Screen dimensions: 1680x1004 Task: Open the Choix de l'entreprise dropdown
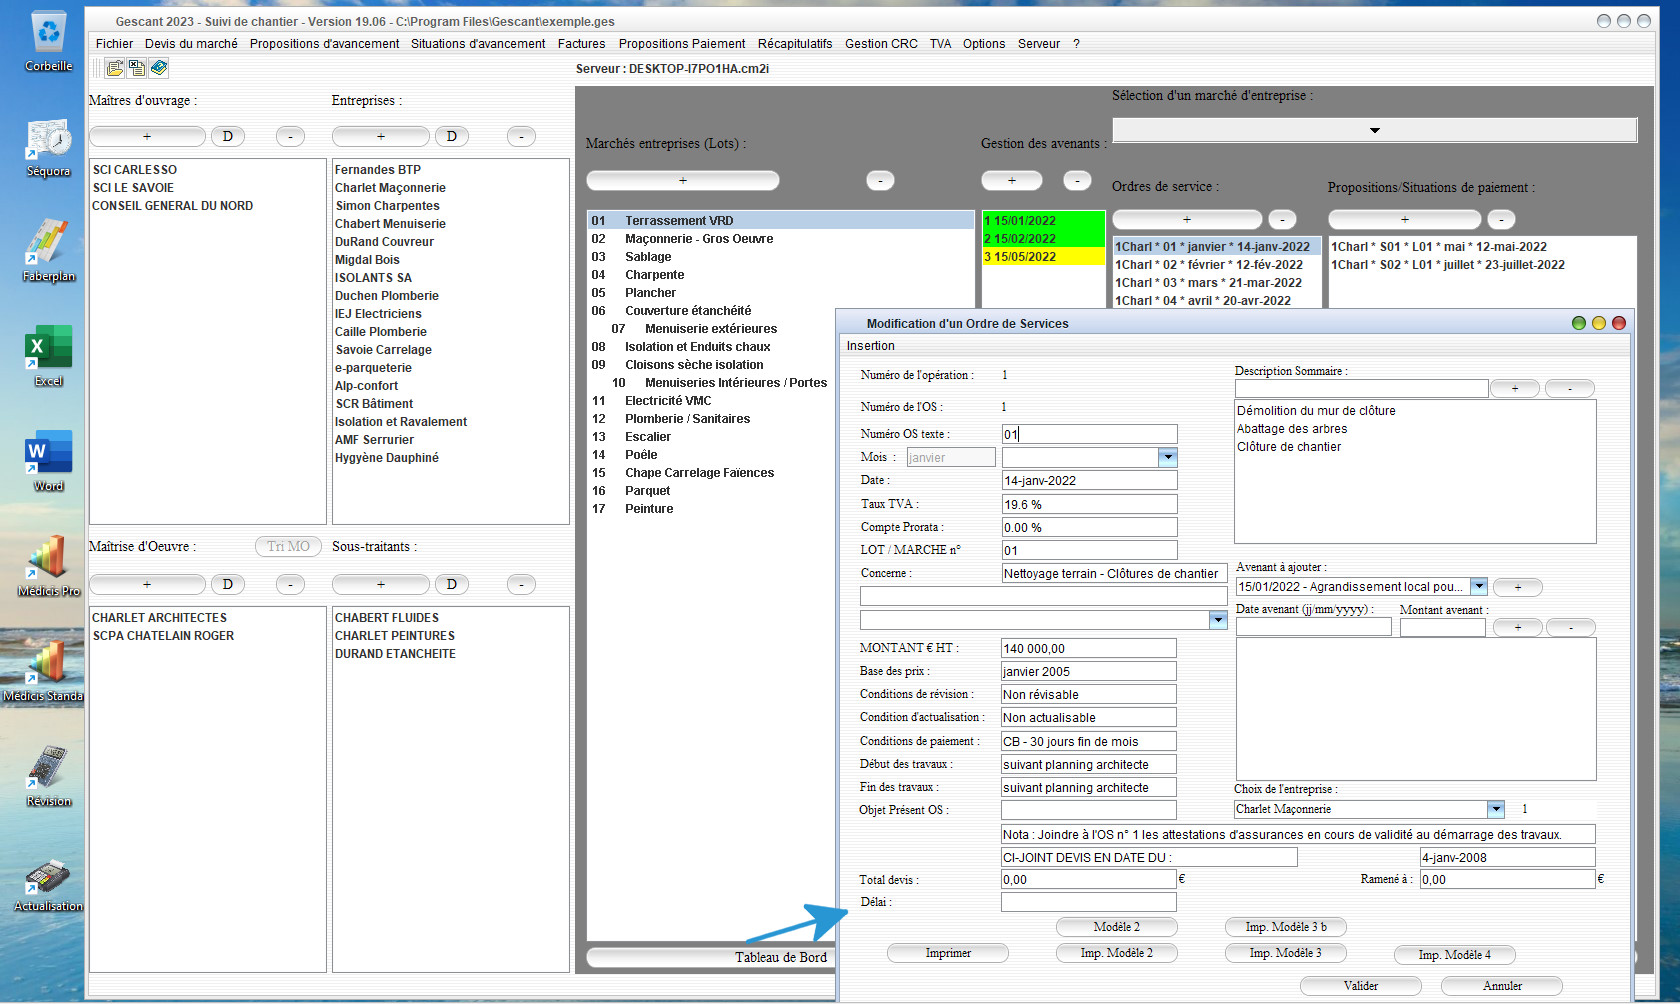pyautogui.click(x=1496, y=809)
